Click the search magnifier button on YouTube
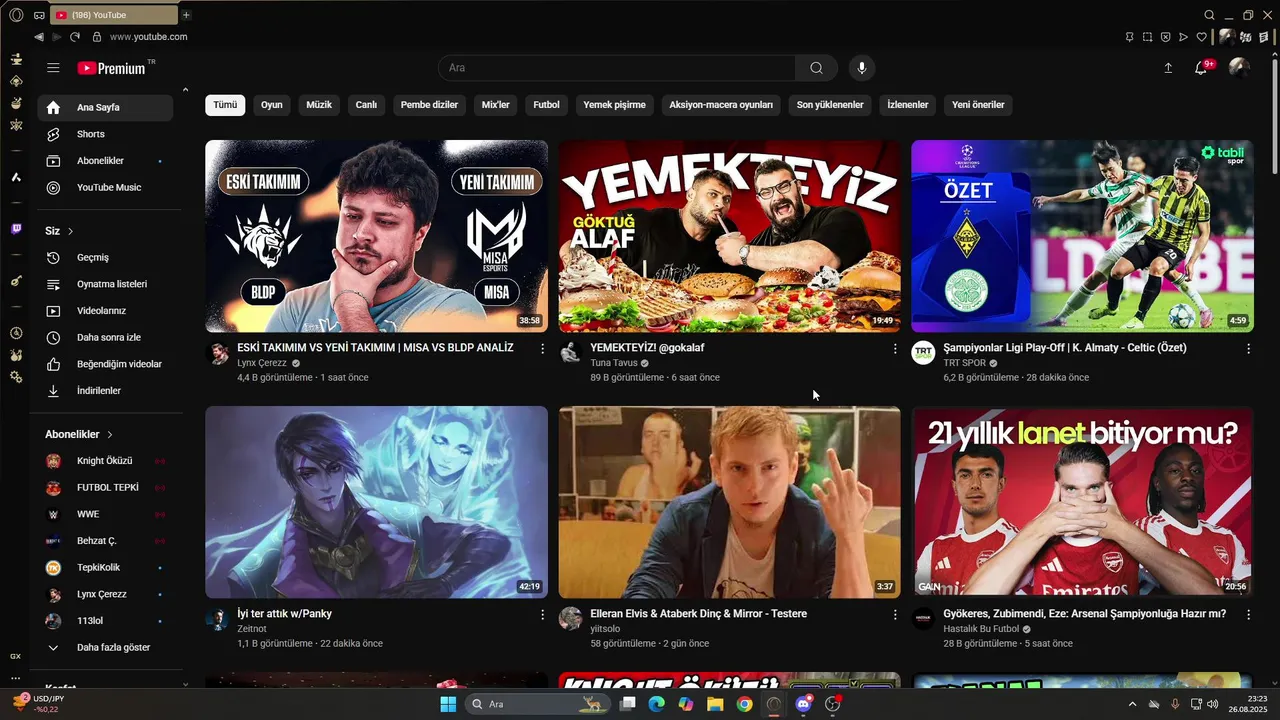Screen dimensions: 1280x720 (817, 68)
